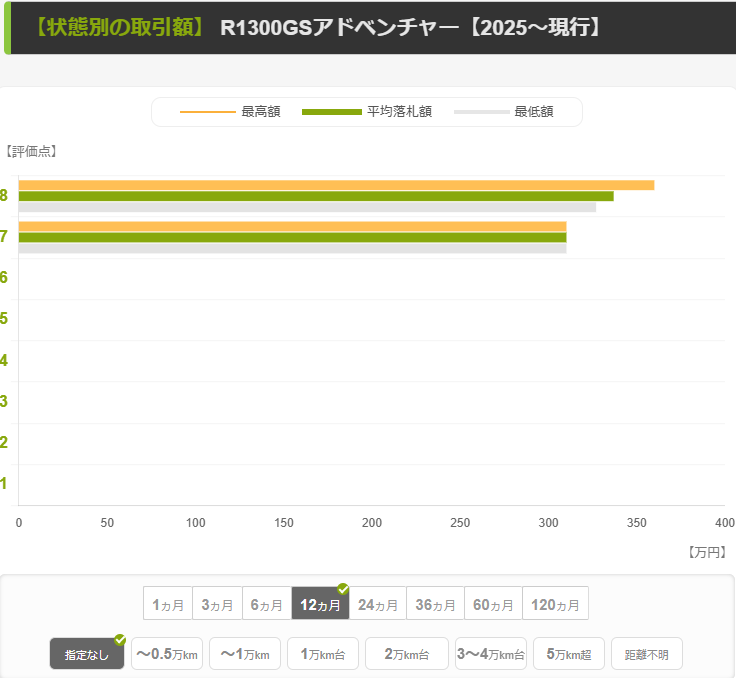Select the 36ヵ月 period button
This screenshot has width=736, height=678.
435,604
